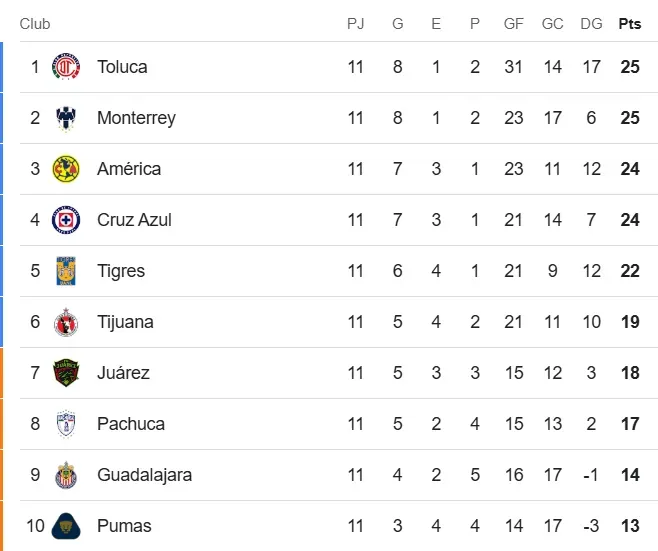Click the PJ column header
Image resolution: width=658 pixels, height=551 pixels.
pyautogui.click(x=356, y=24)
